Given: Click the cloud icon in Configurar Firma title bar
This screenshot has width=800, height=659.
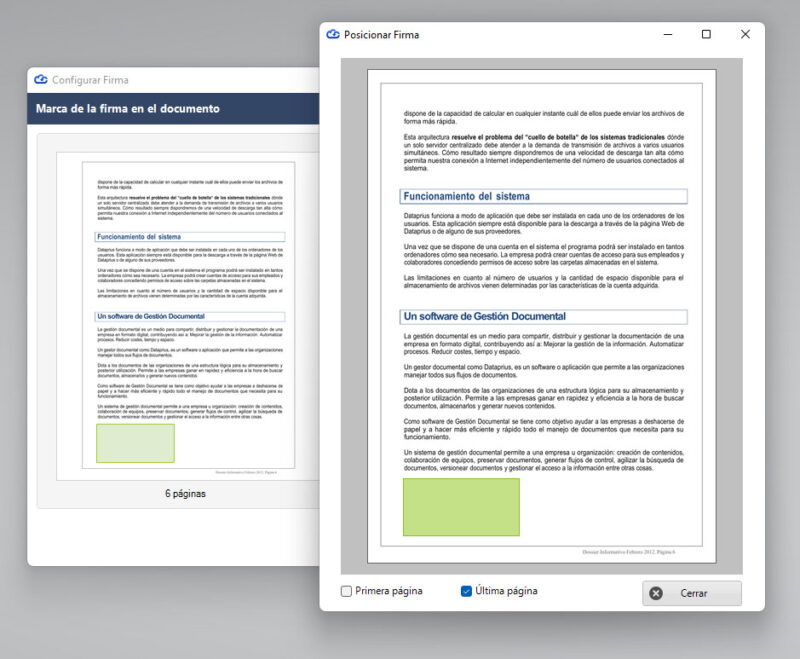Looking at the screenshot, I should click(41, 80).
